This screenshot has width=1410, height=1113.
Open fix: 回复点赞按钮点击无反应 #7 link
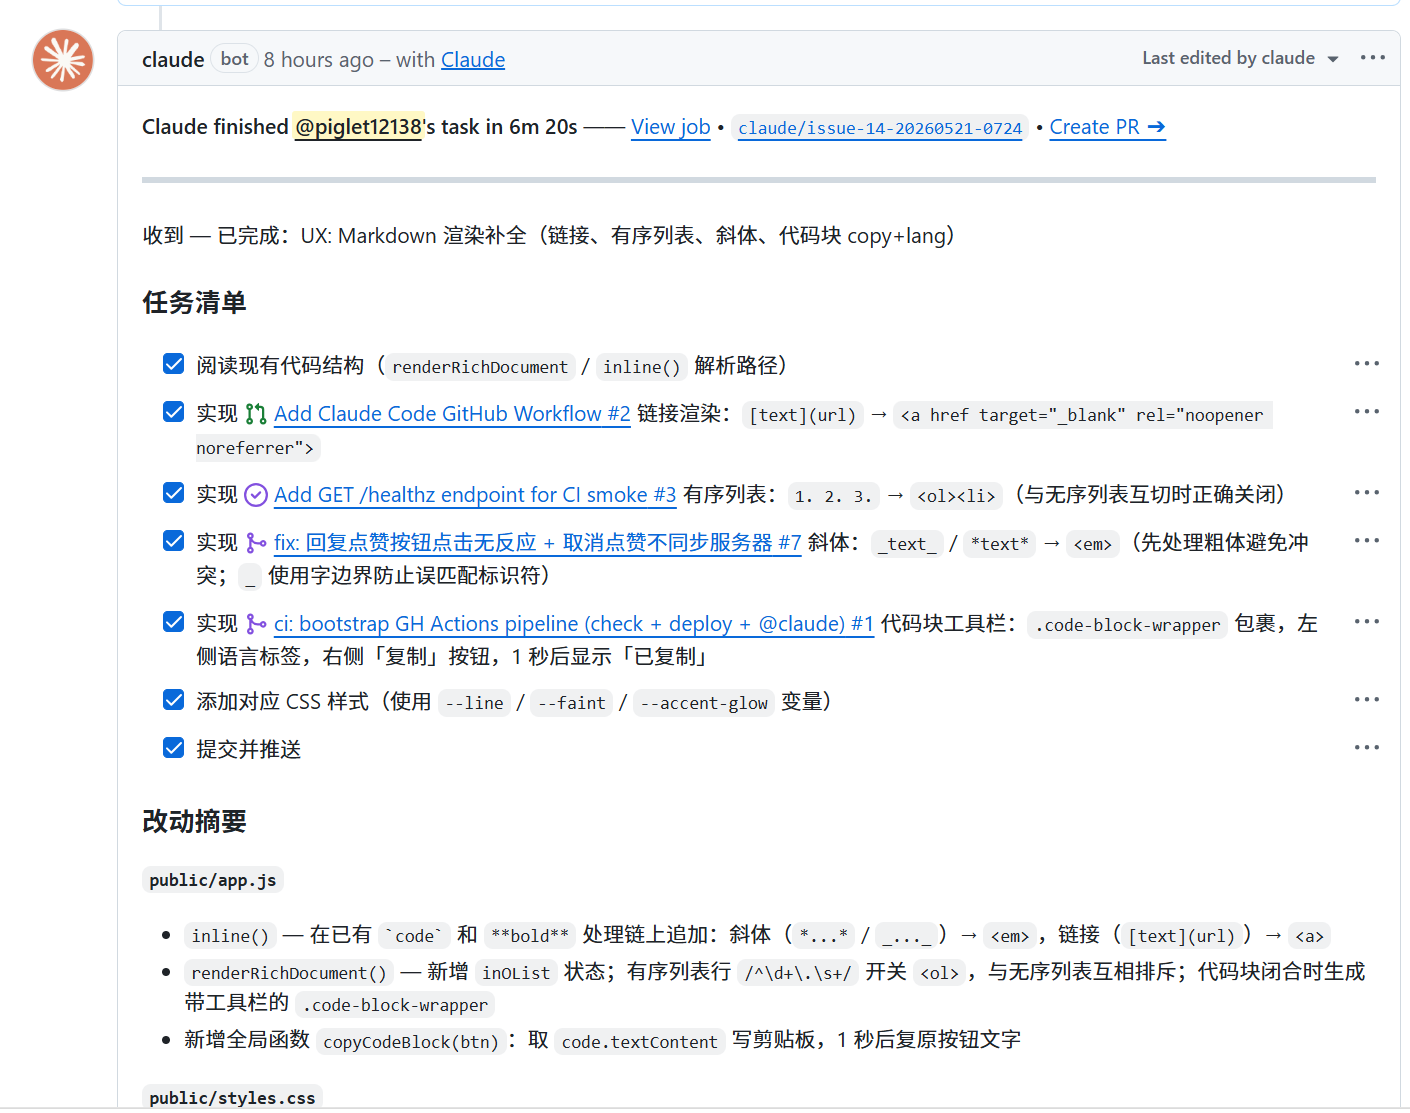tap(538, 543)
